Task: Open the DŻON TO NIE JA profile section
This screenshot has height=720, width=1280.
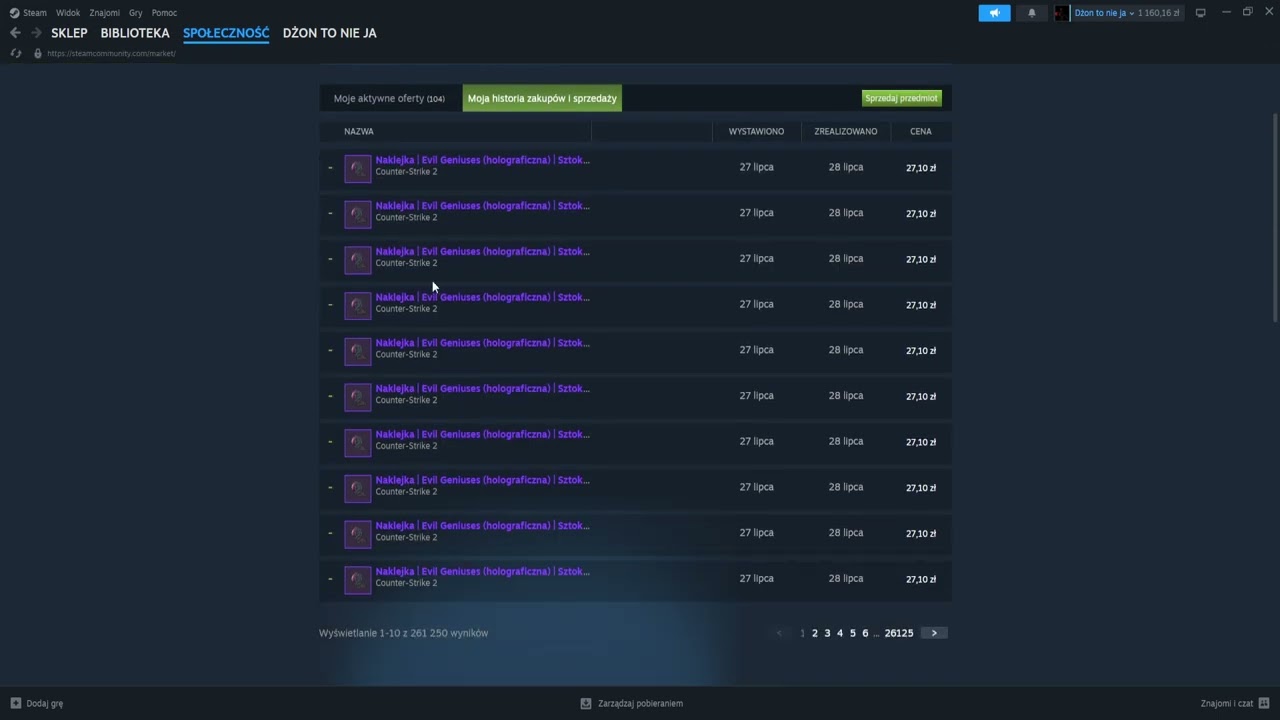Action: [x=330, y=33]
